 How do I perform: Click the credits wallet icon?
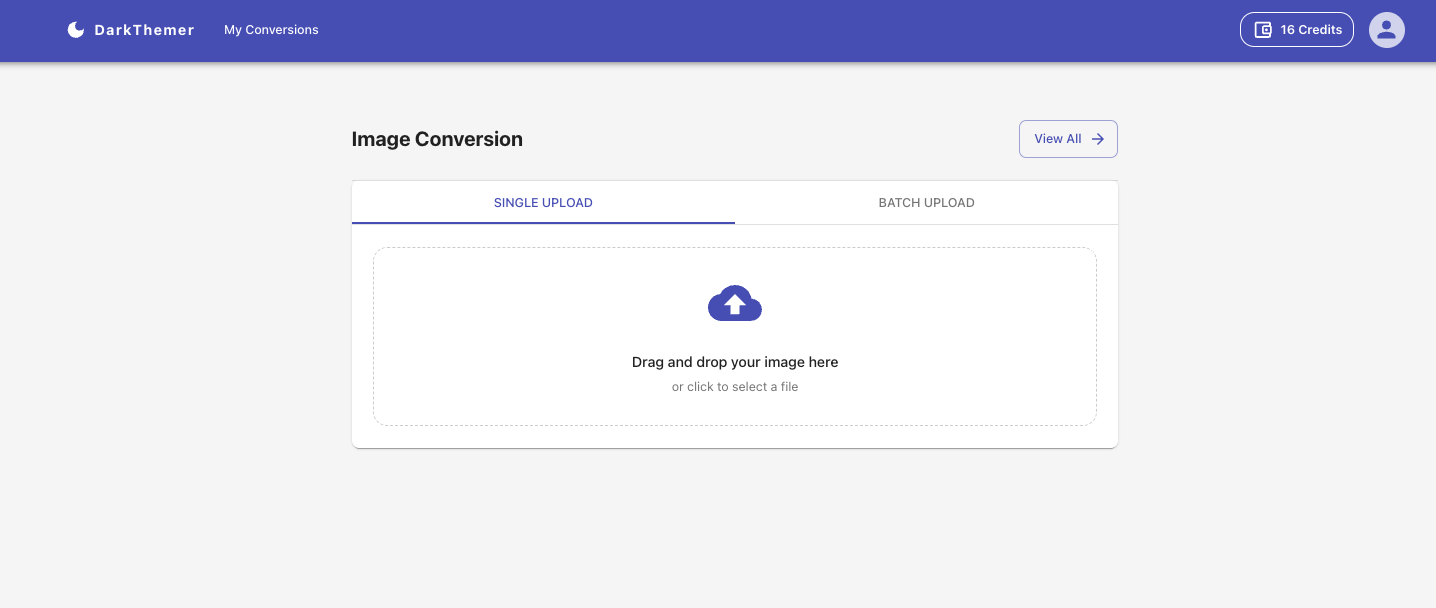pos(1263,30)
